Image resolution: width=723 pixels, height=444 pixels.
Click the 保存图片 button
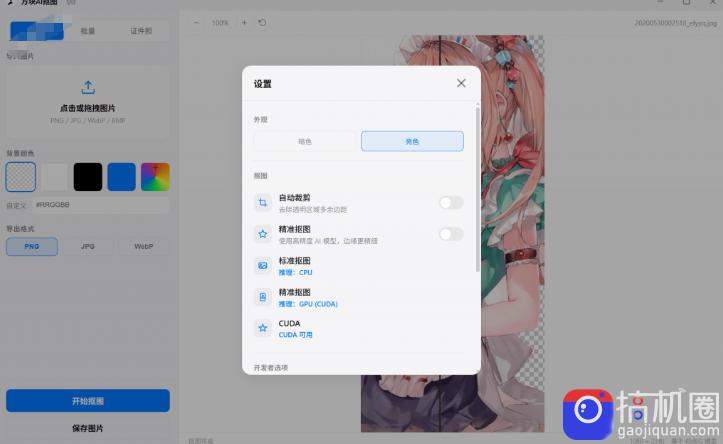(88, 428)
